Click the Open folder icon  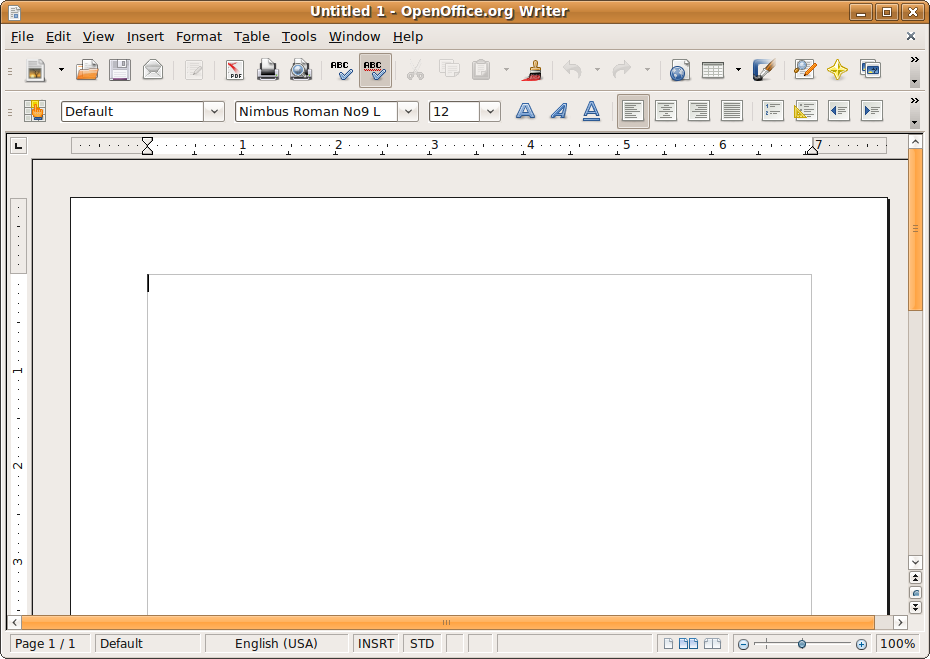tap(88, 70)
